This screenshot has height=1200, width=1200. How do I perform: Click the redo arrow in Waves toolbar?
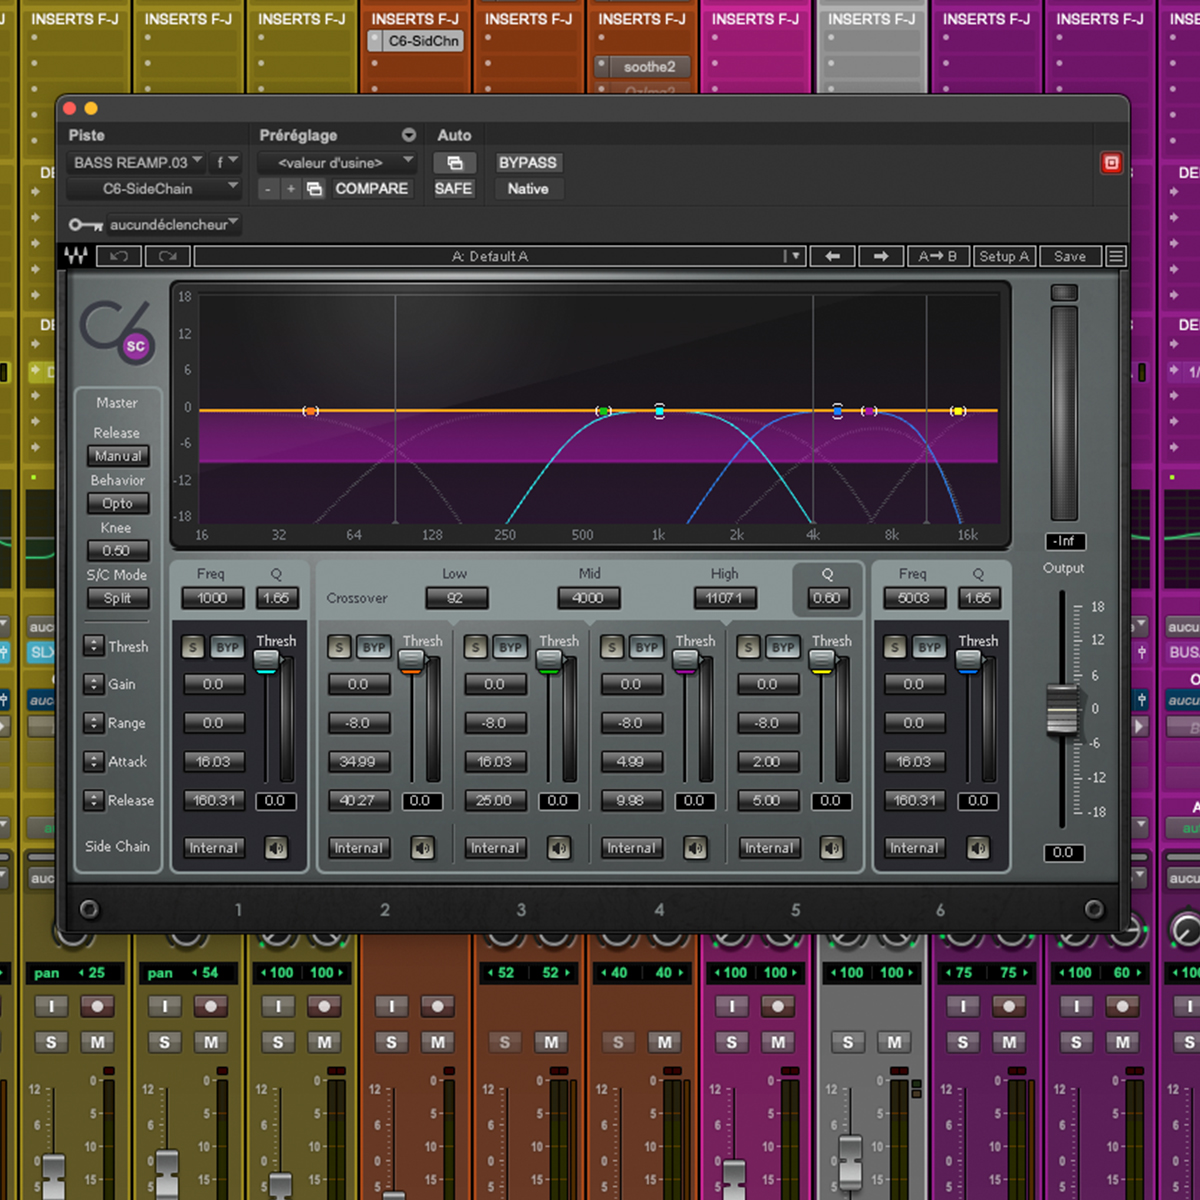[x=167, y=256]
